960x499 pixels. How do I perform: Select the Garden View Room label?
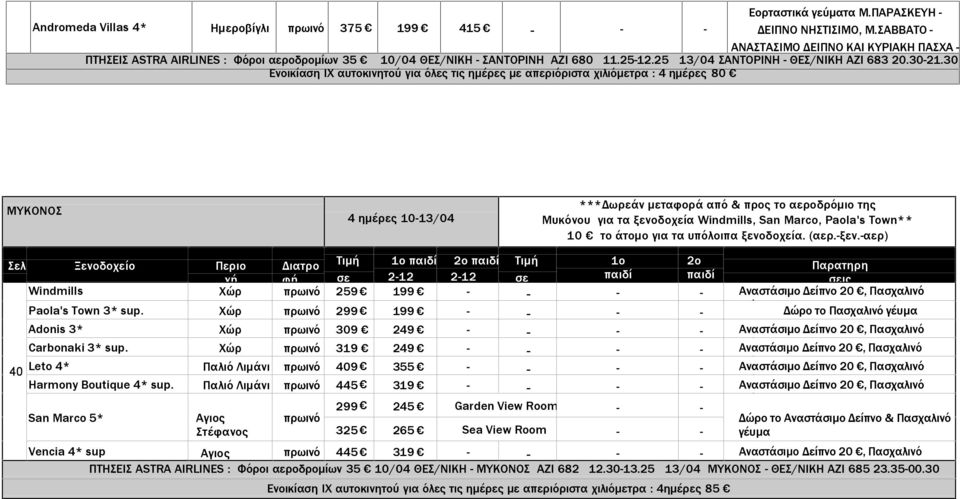506,406
